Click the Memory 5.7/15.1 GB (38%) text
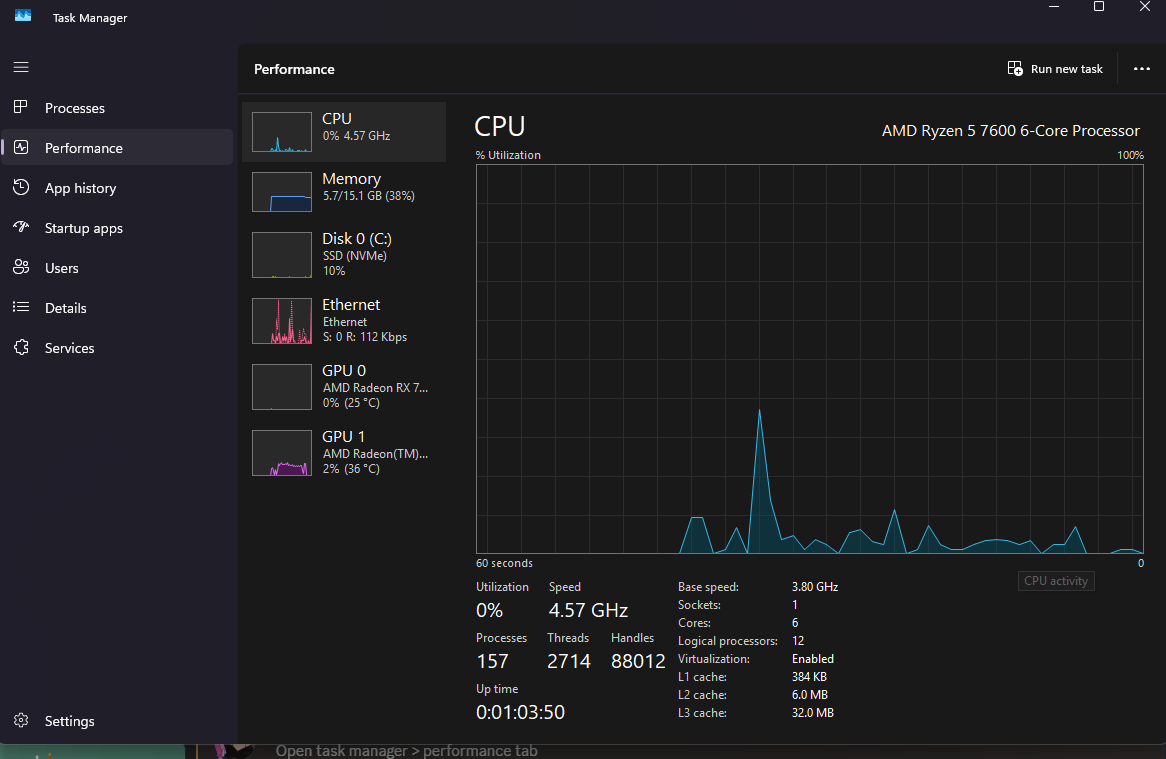Image resolution: width=1166 pixels, height=759 pixels. (x=369, y=196)
